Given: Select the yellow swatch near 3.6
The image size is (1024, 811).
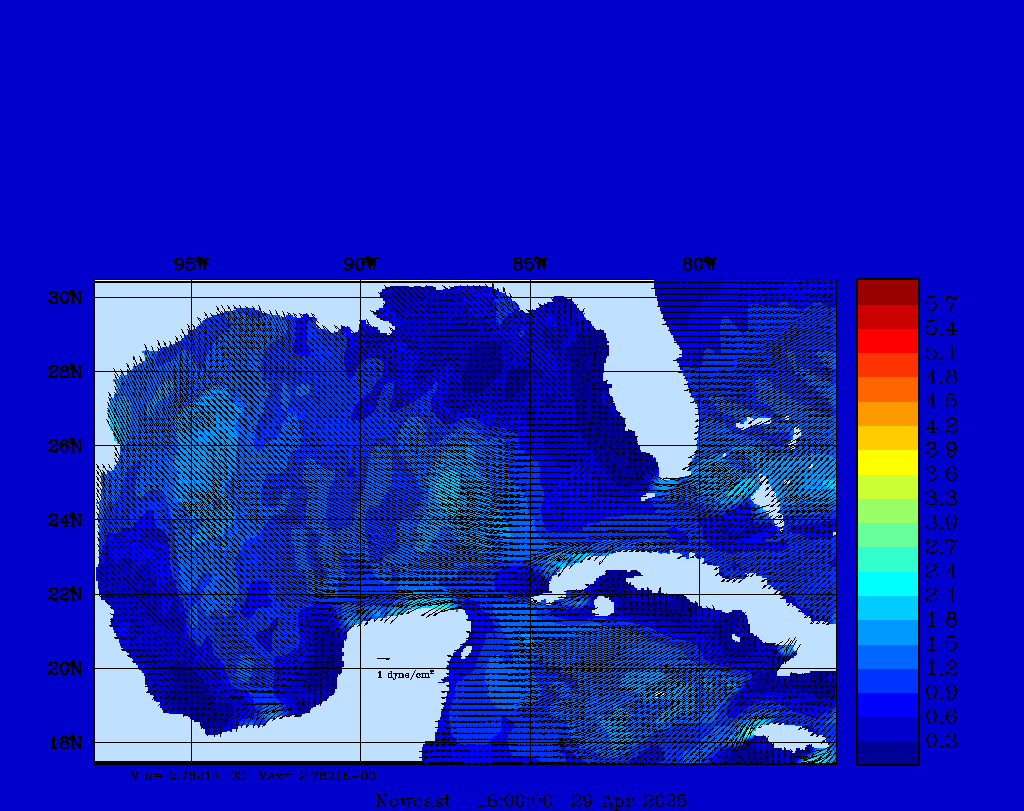Looking at the screenshot, I should (887, 462).
